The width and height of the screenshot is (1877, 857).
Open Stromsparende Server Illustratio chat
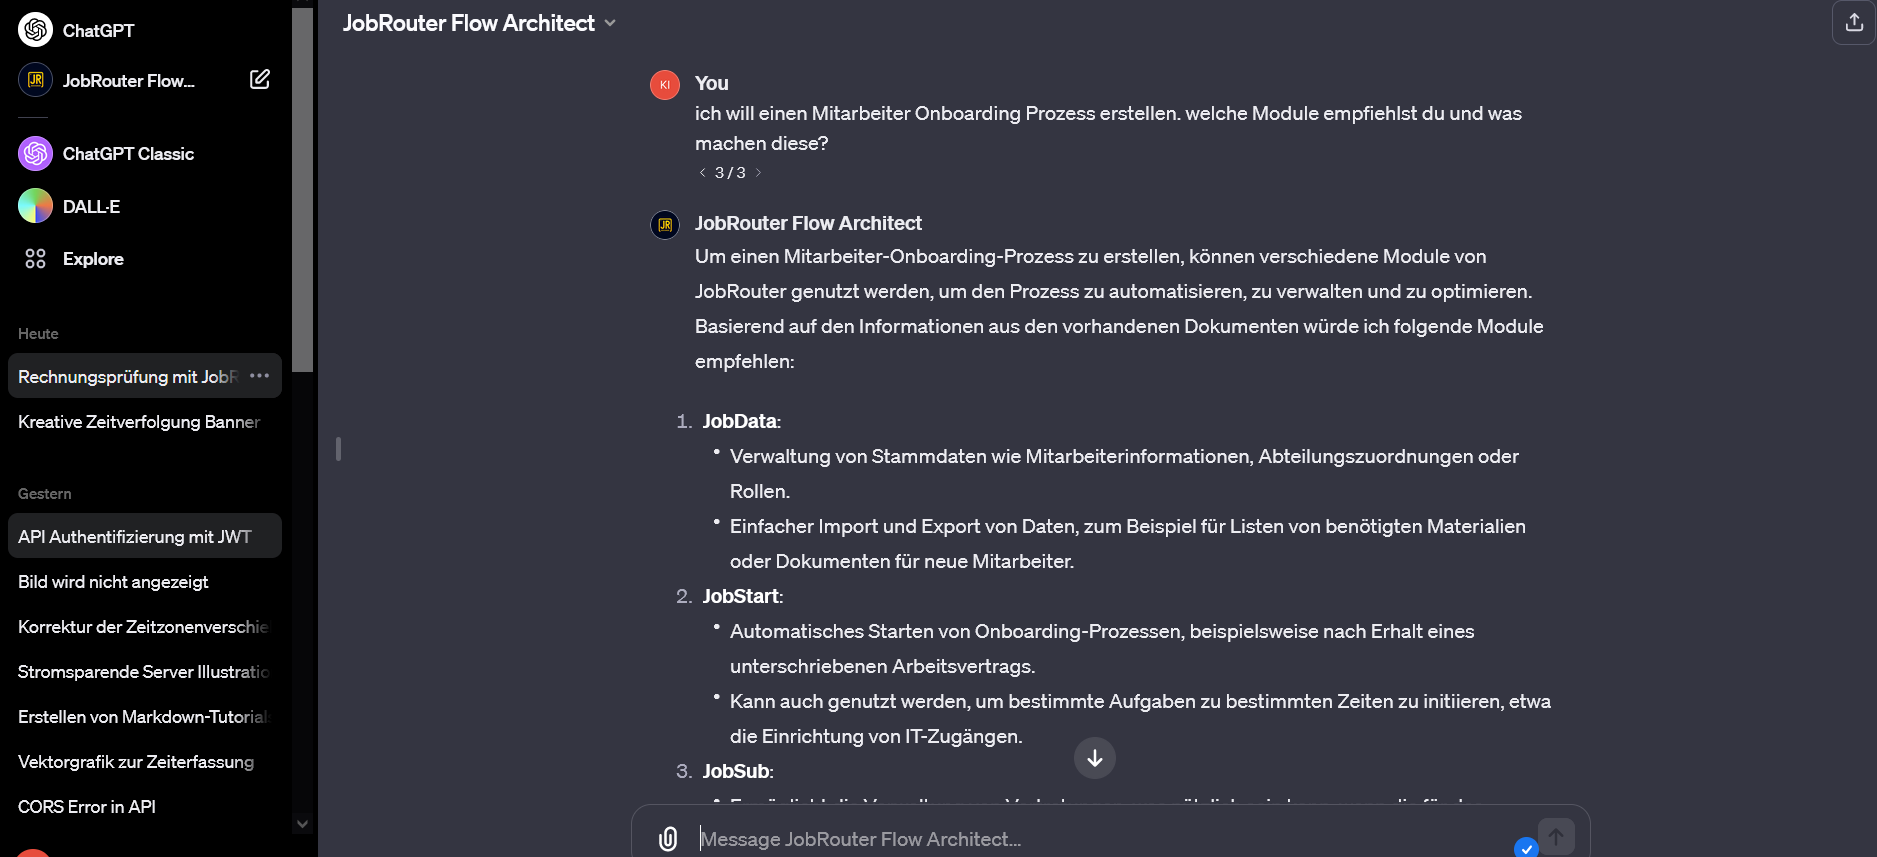tap(145, 671)
